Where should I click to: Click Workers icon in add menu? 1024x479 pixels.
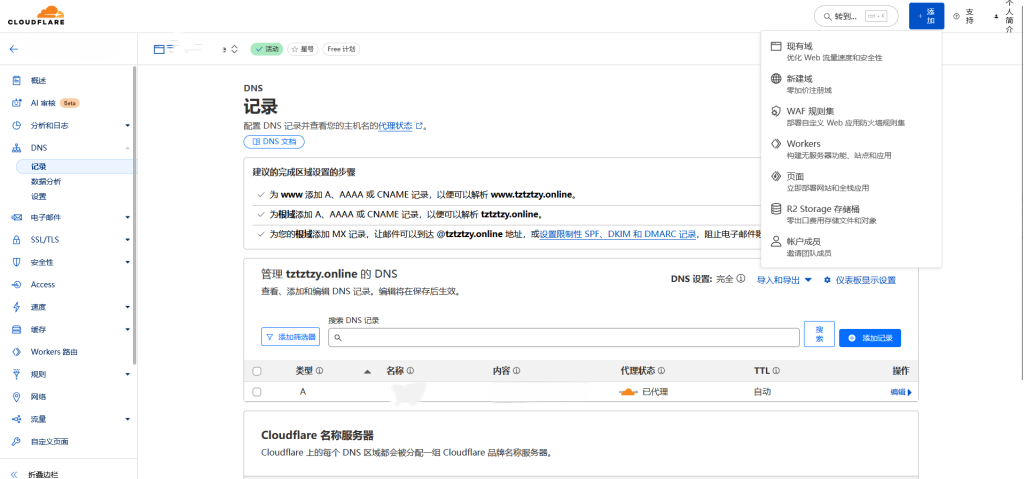pyautogui.click(x=776, y=144)
